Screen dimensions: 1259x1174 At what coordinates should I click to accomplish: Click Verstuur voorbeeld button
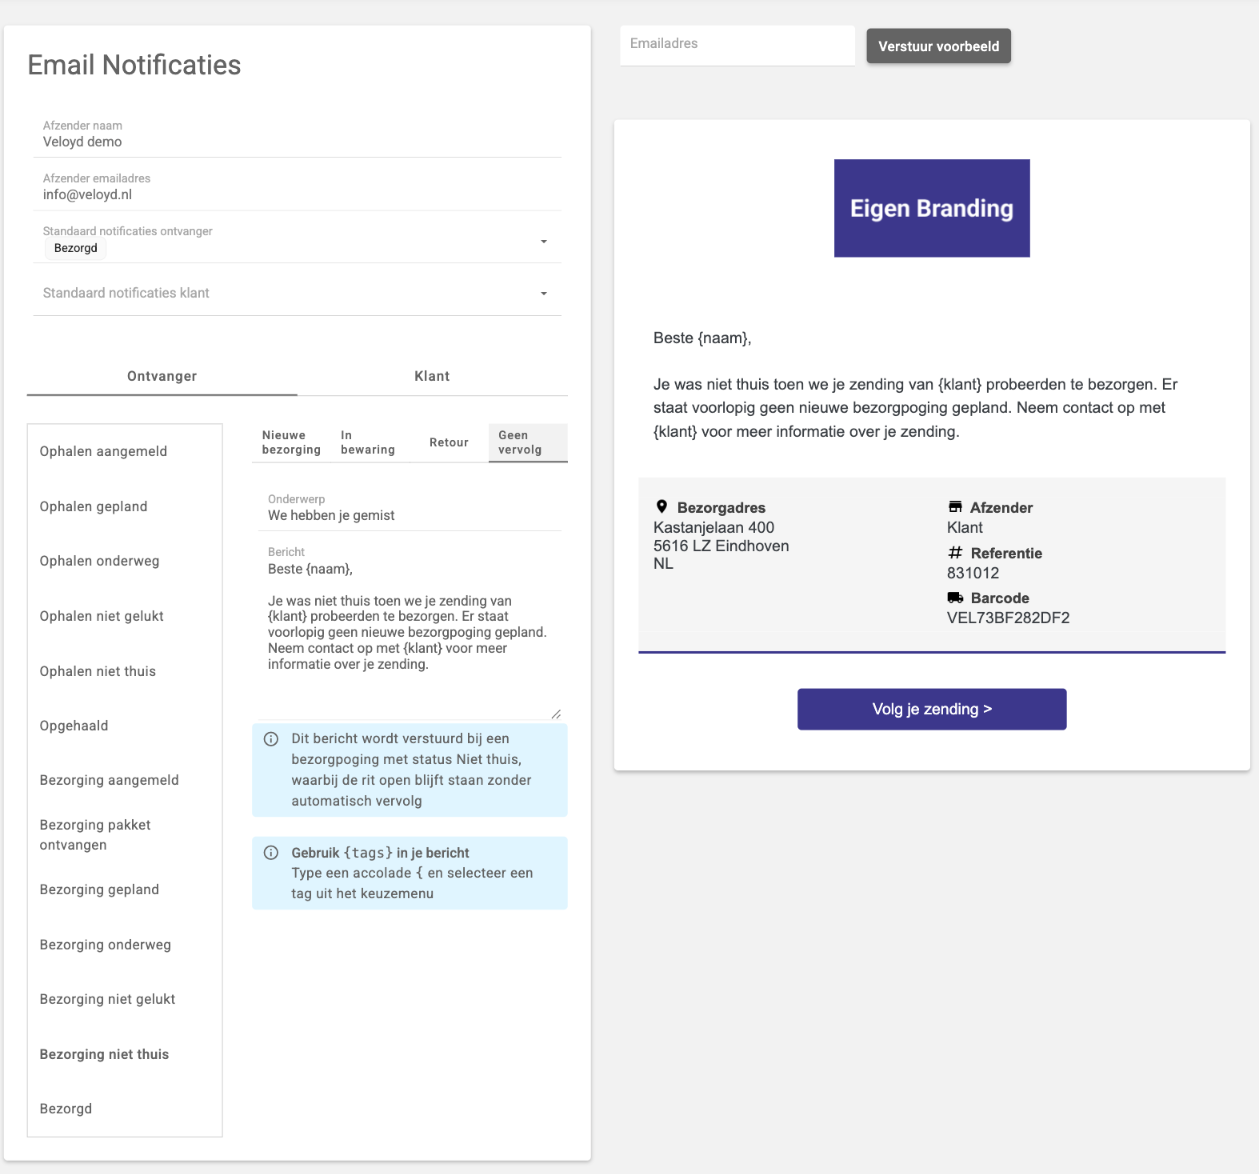(x=939, y=46)
